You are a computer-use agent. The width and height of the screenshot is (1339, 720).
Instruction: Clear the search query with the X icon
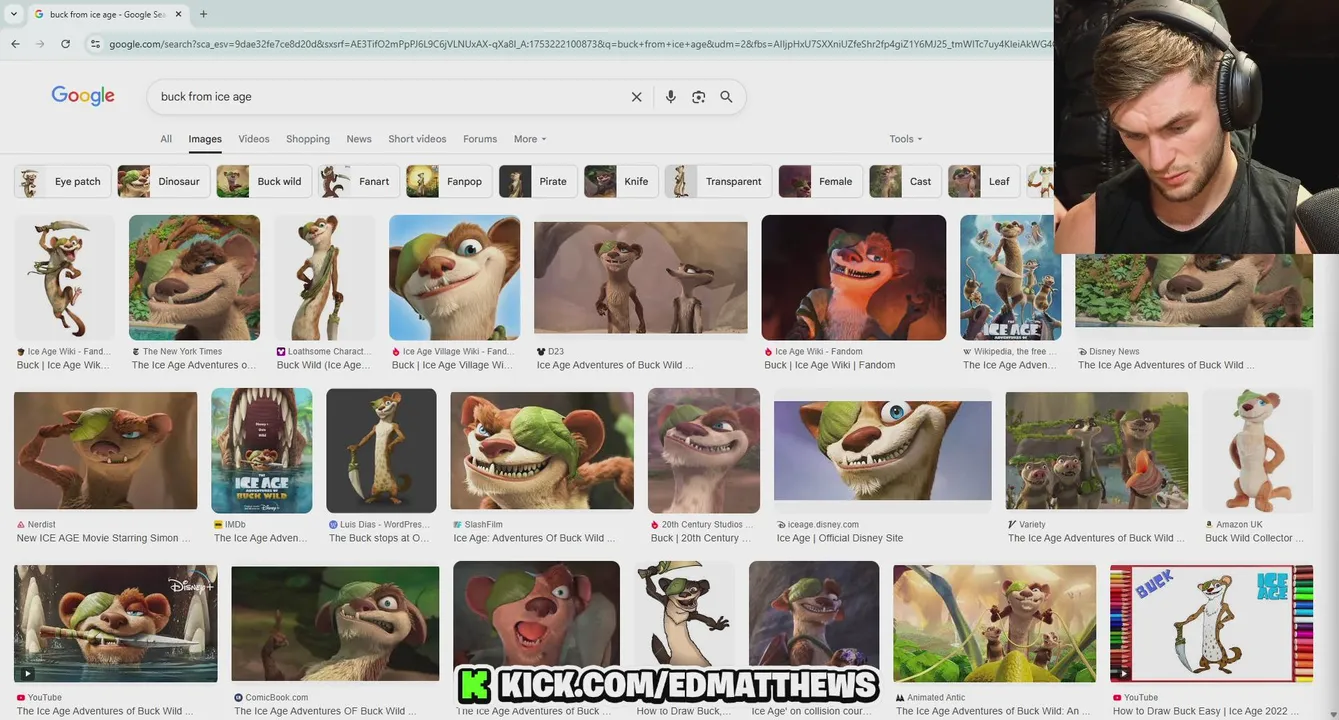636,97
